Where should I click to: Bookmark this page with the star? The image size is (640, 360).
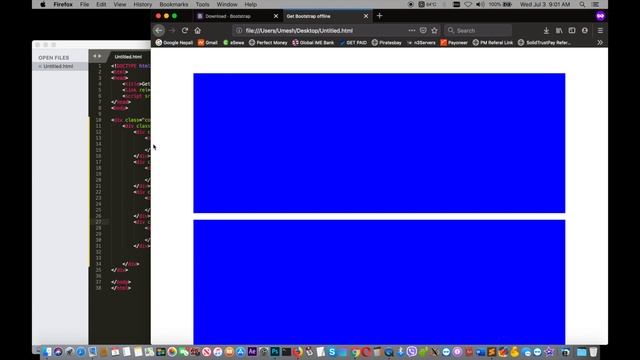[x=434, y=31]
